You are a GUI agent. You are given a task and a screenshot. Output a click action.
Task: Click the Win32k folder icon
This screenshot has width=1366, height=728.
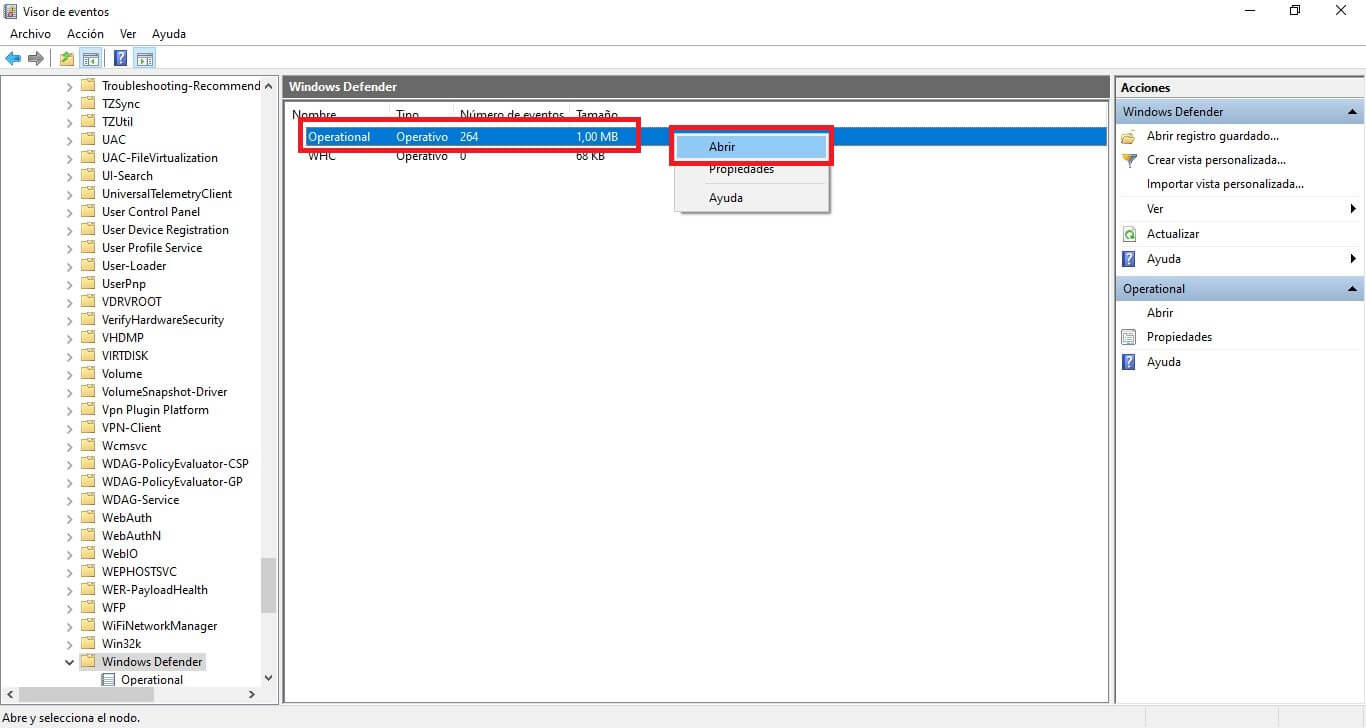[x=88, y=644]
